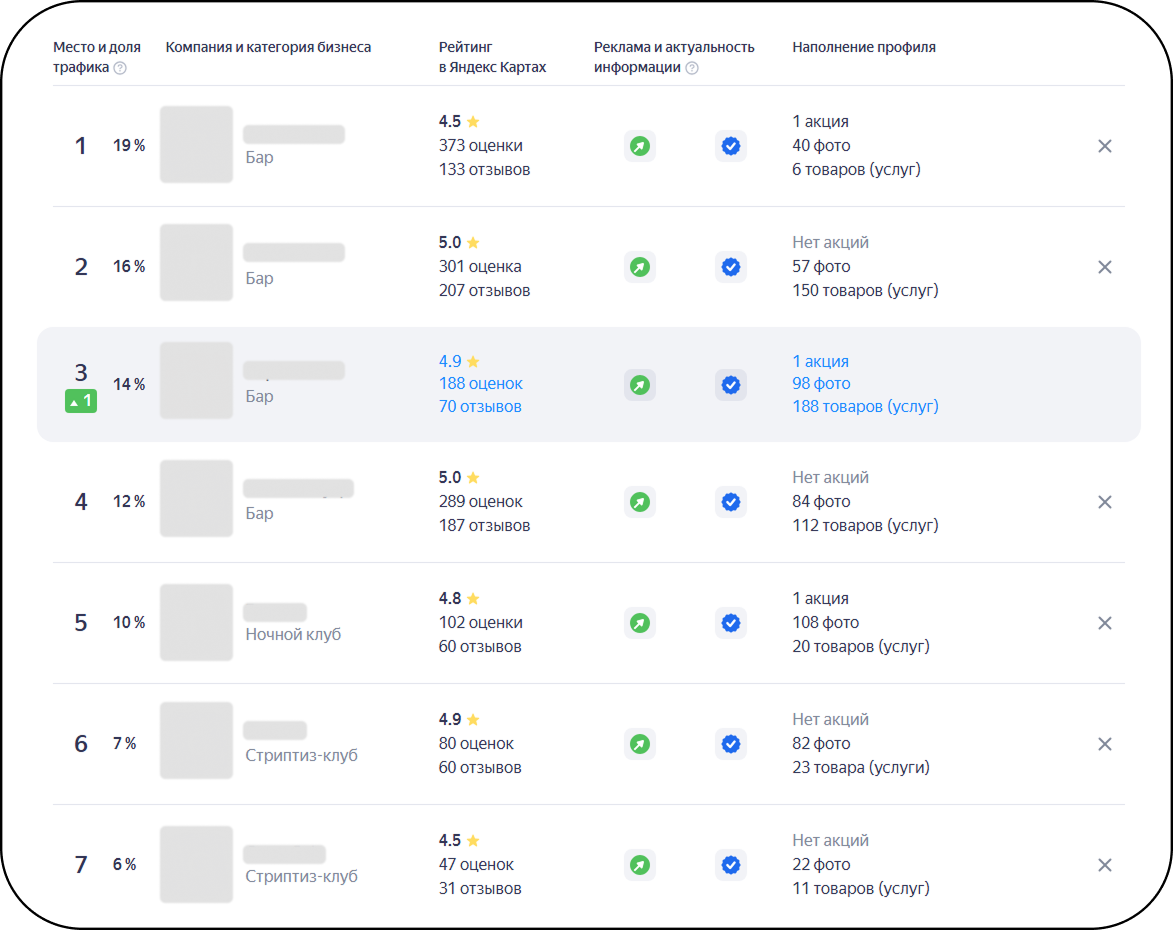Open the '188 оценок' link
The image size is (1173, 930).
(x=480, y=384)
